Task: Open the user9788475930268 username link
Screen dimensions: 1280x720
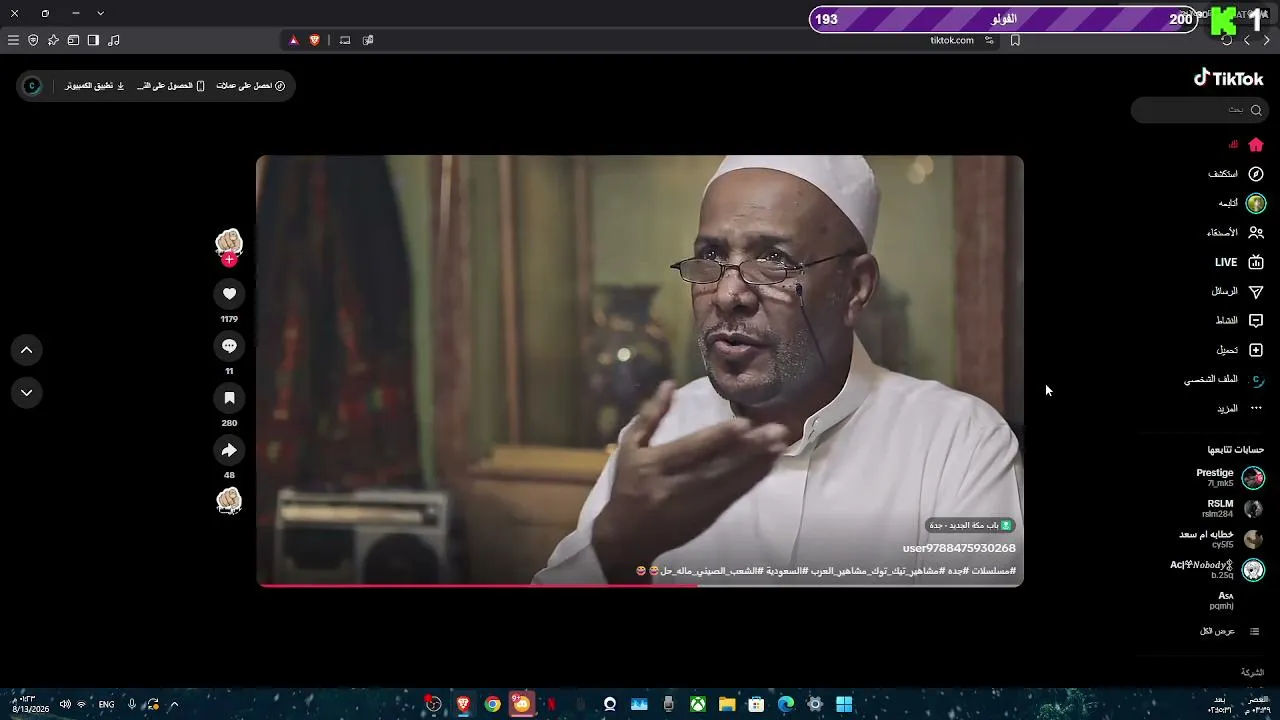Action: tap(959, 548)
